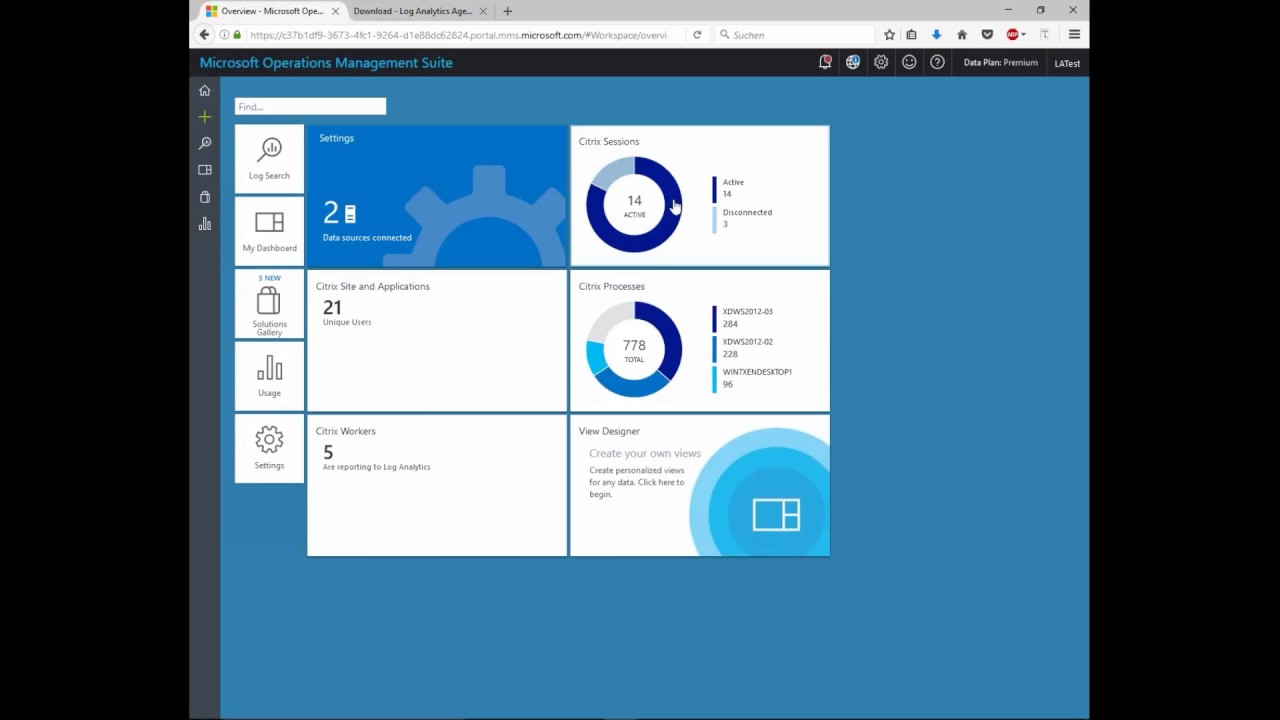This screenshot has height=720, width=1280.
Task: Bookmark page with the star icon
Action: pos(889,35)
